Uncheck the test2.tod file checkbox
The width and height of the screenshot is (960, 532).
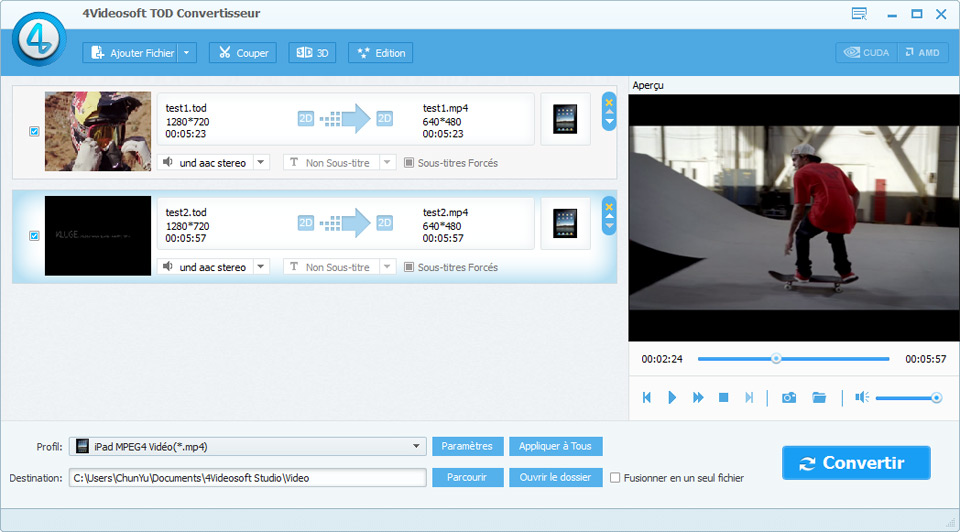tap(34, 236)
